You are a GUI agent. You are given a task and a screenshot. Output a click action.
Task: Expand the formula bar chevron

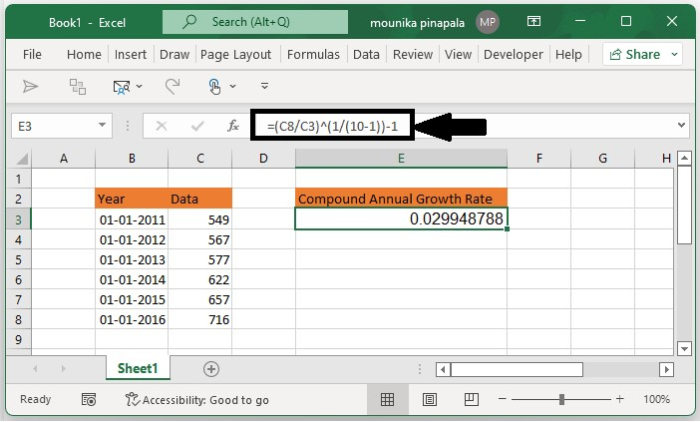click(x=683, y=126)
